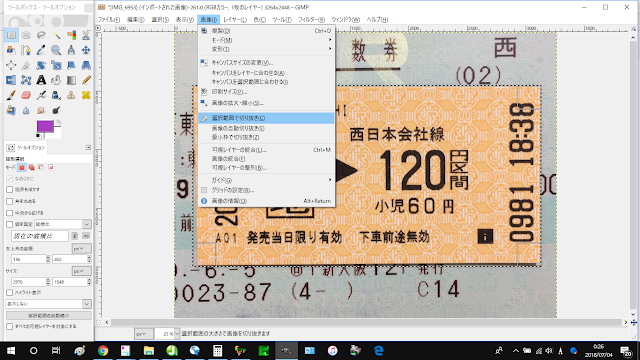Open the status bar unit px dropdown
This screenshot has height=360, width=640.
pos(143,333)
